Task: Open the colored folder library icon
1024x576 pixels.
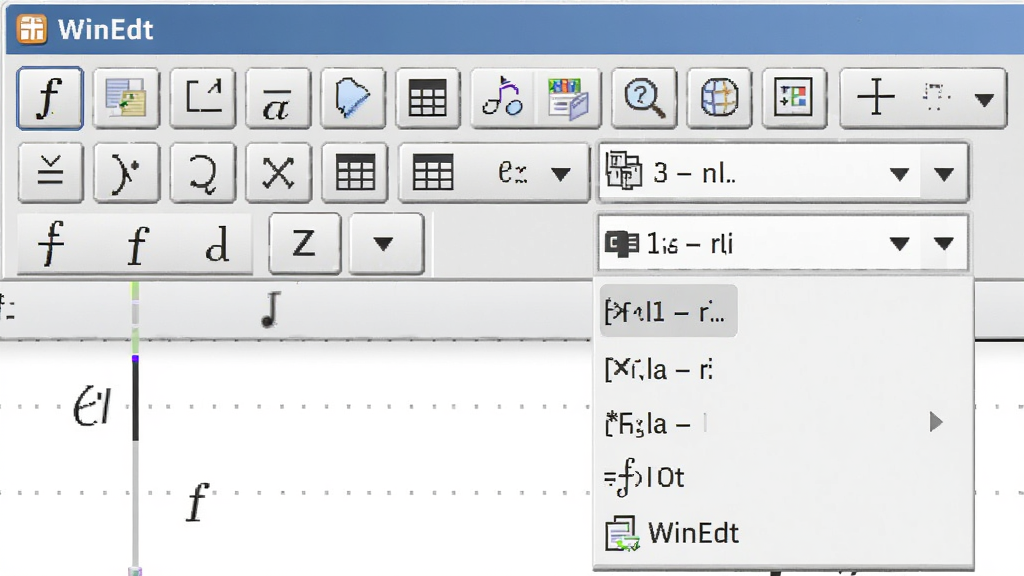Action: (568, 98)
